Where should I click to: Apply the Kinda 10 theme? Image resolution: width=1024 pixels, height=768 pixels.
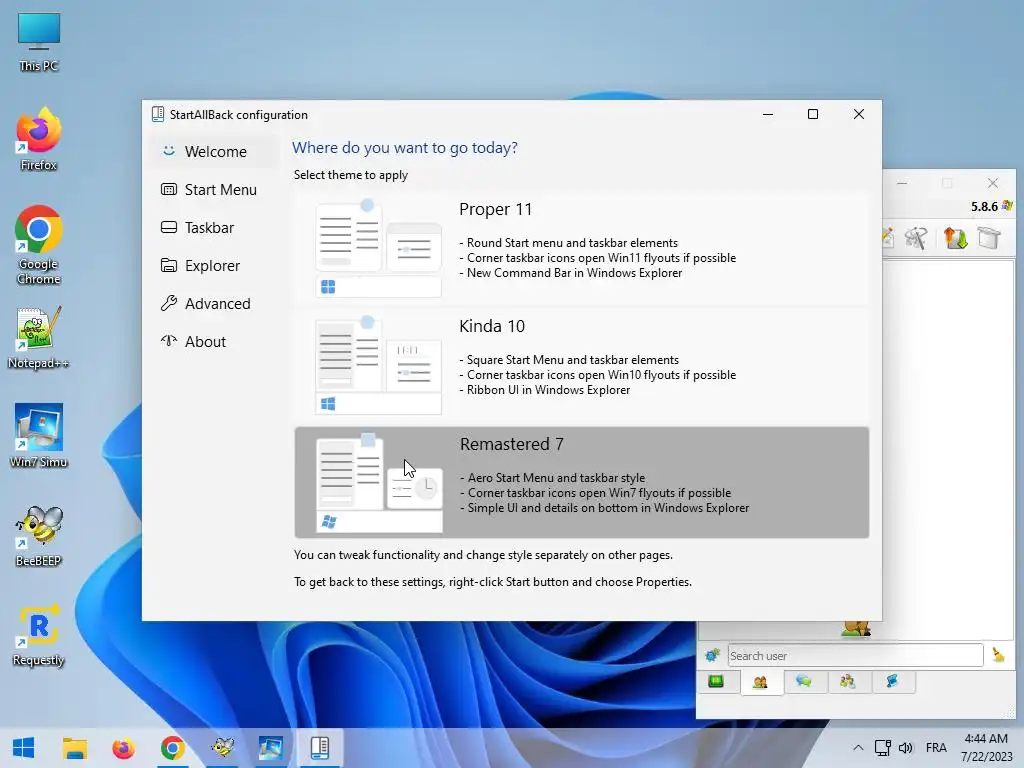pos(581,366)
